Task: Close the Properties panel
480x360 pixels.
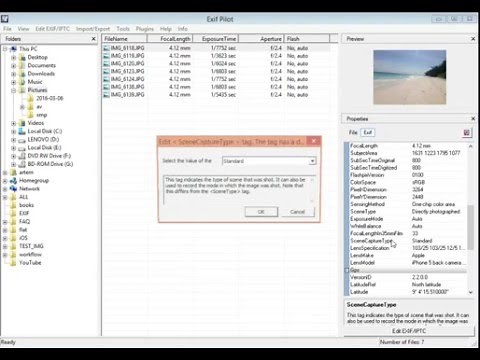Action: pos(473,119)
